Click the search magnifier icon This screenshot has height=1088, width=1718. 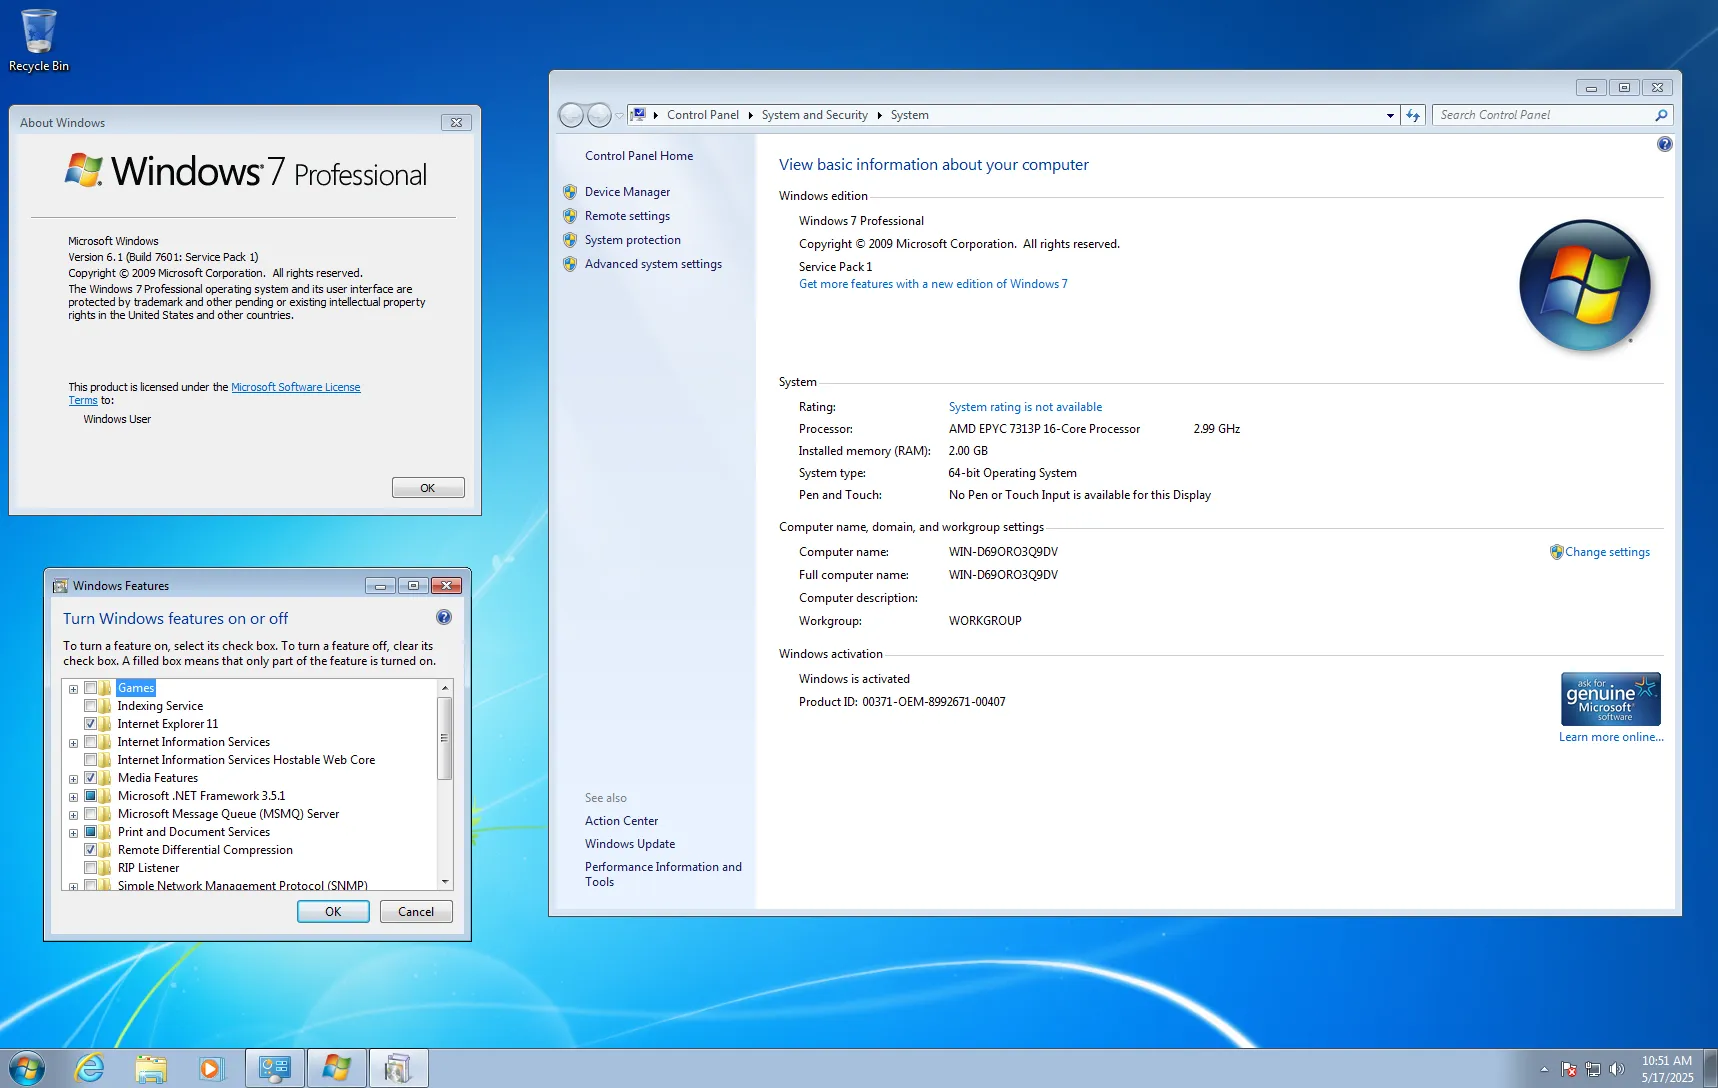tap(1661, 115)
